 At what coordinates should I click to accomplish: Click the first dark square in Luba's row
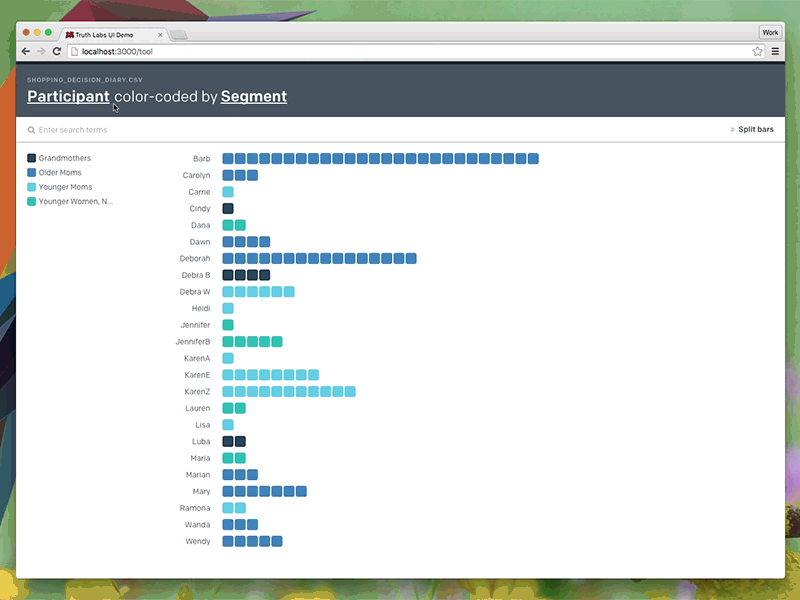point(228,442)
